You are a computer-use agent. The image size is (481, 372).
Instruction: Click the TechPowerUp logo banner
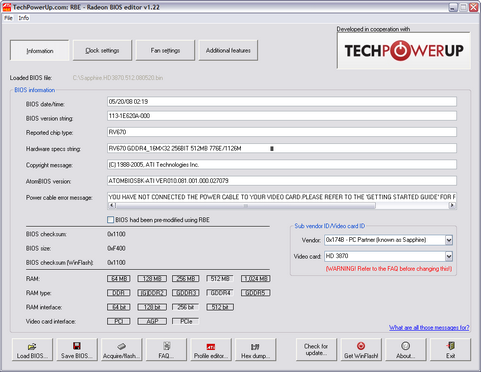404,51
